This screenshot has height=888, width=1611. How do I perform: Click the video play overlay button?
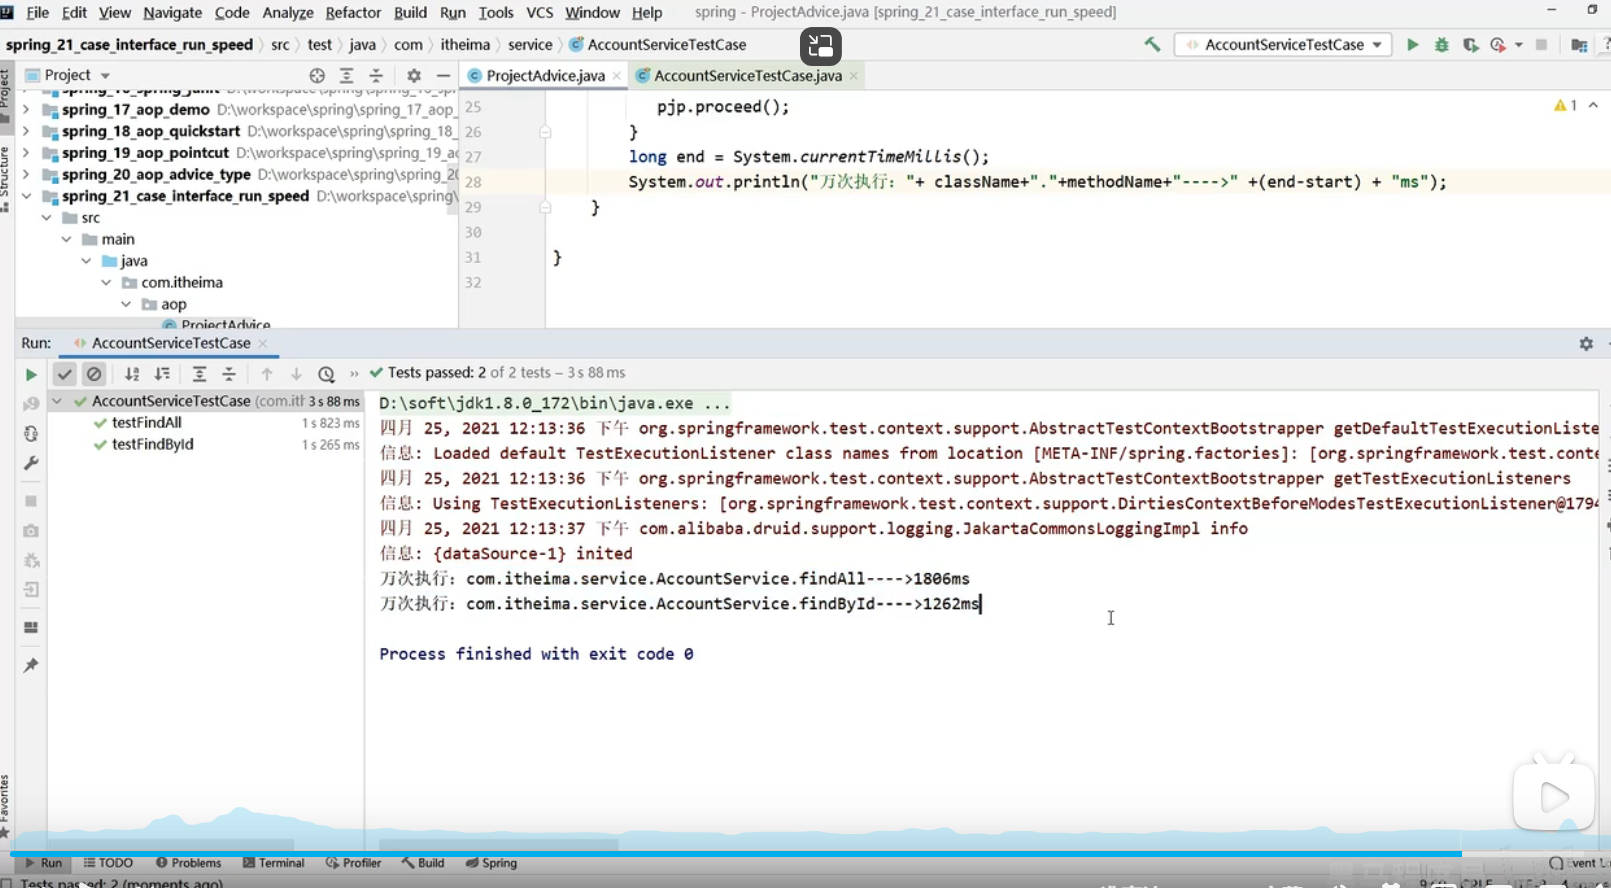coord(1553,797)
